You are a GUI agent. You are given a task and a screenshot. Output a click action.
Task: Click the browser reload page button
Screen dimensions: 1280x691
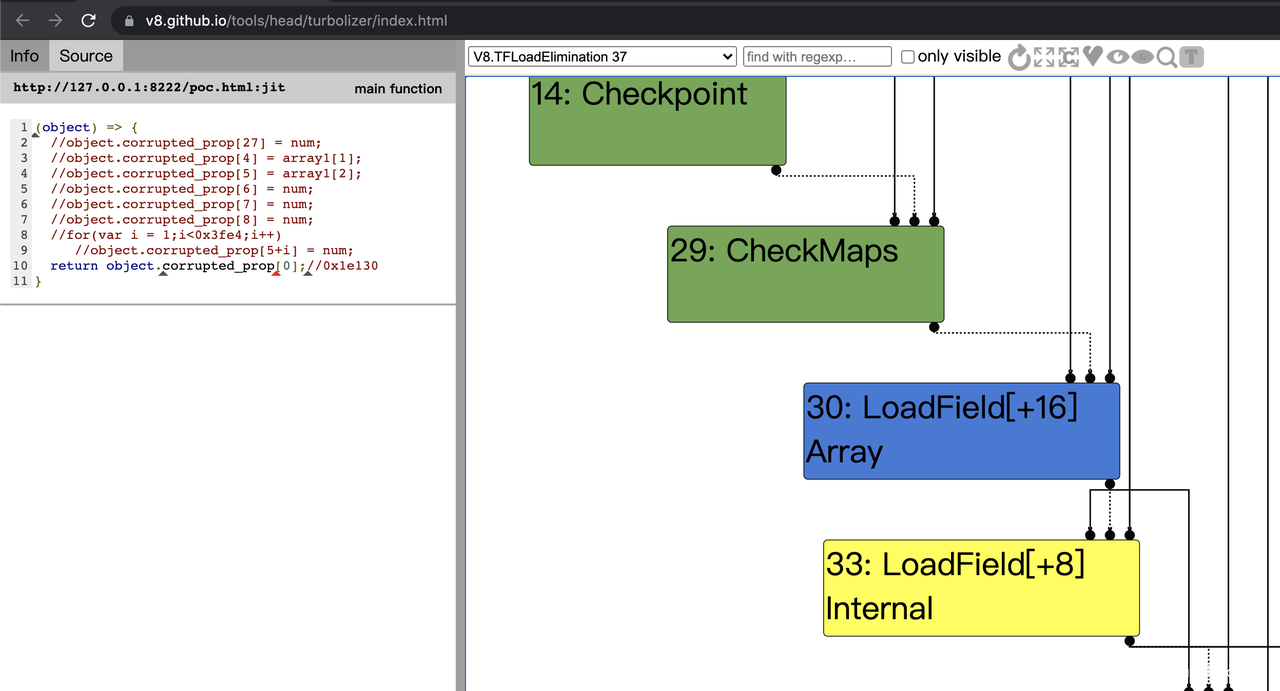pyautogui.click(x=88, y=20)
